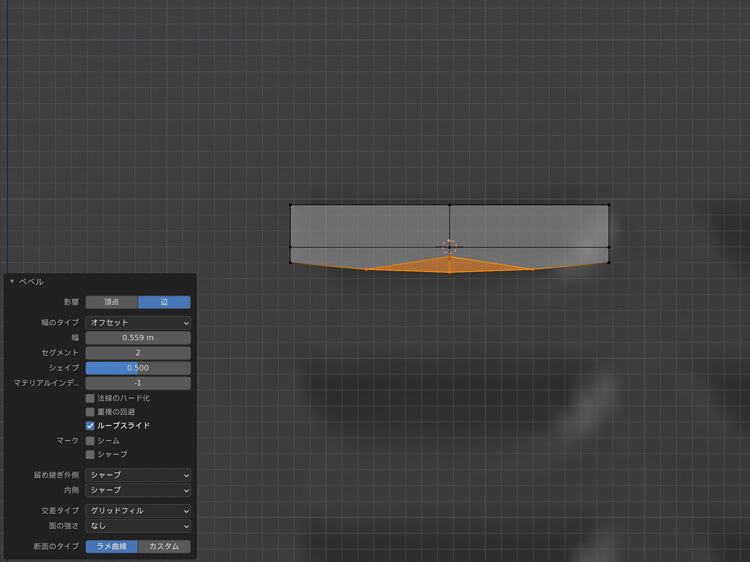Enable the 重複の回避 checkbox

point(90,412)
